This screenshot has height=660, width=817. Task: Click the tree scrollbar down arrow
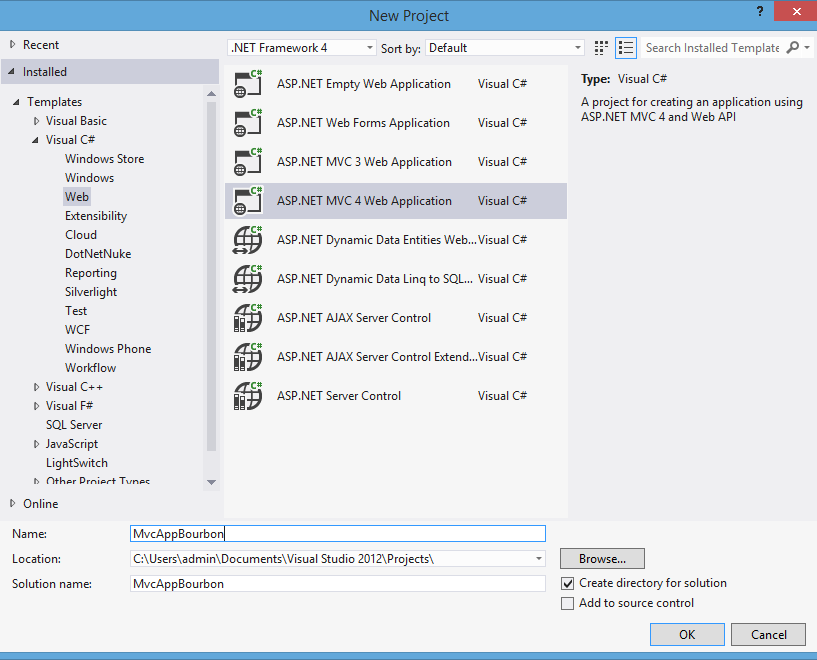point(211,482)
